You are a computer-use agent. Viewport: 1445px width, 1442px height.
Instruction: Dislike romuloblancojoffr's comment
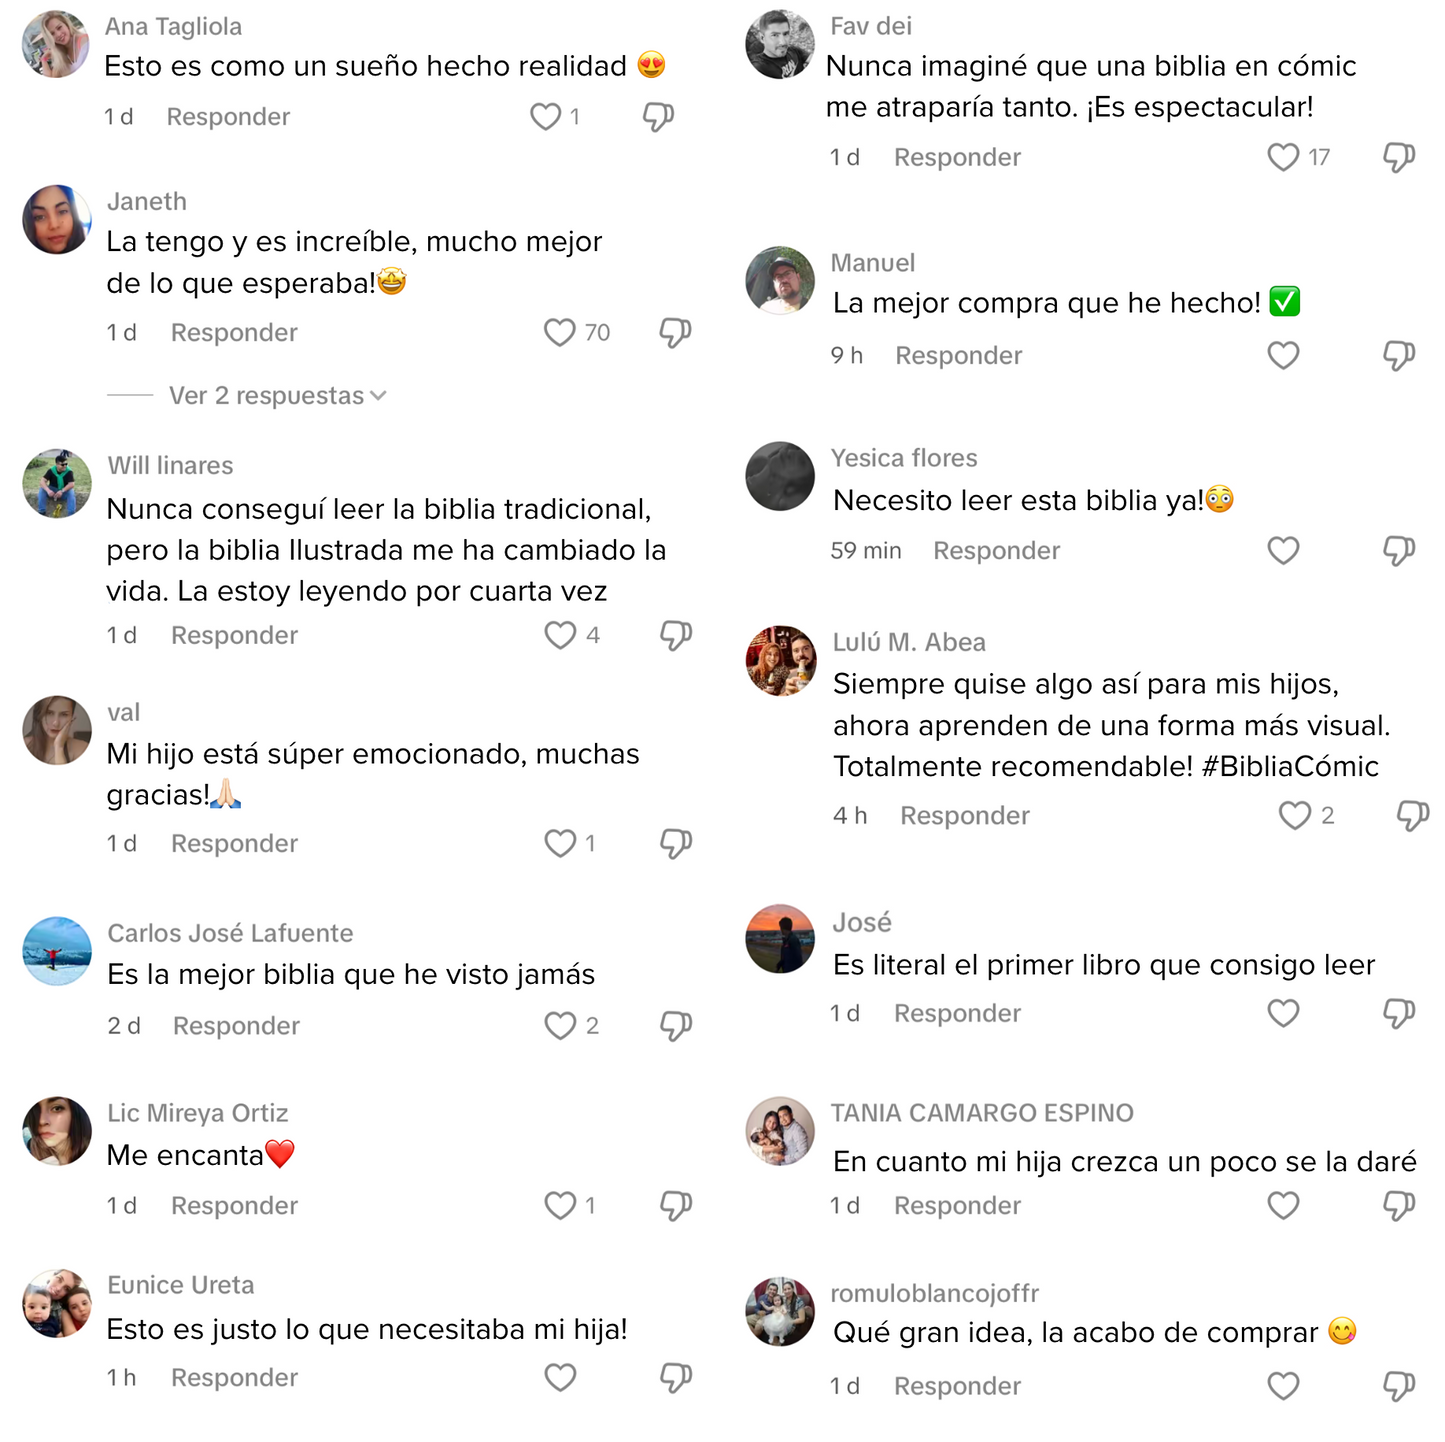click(x=1398, y=1386)
